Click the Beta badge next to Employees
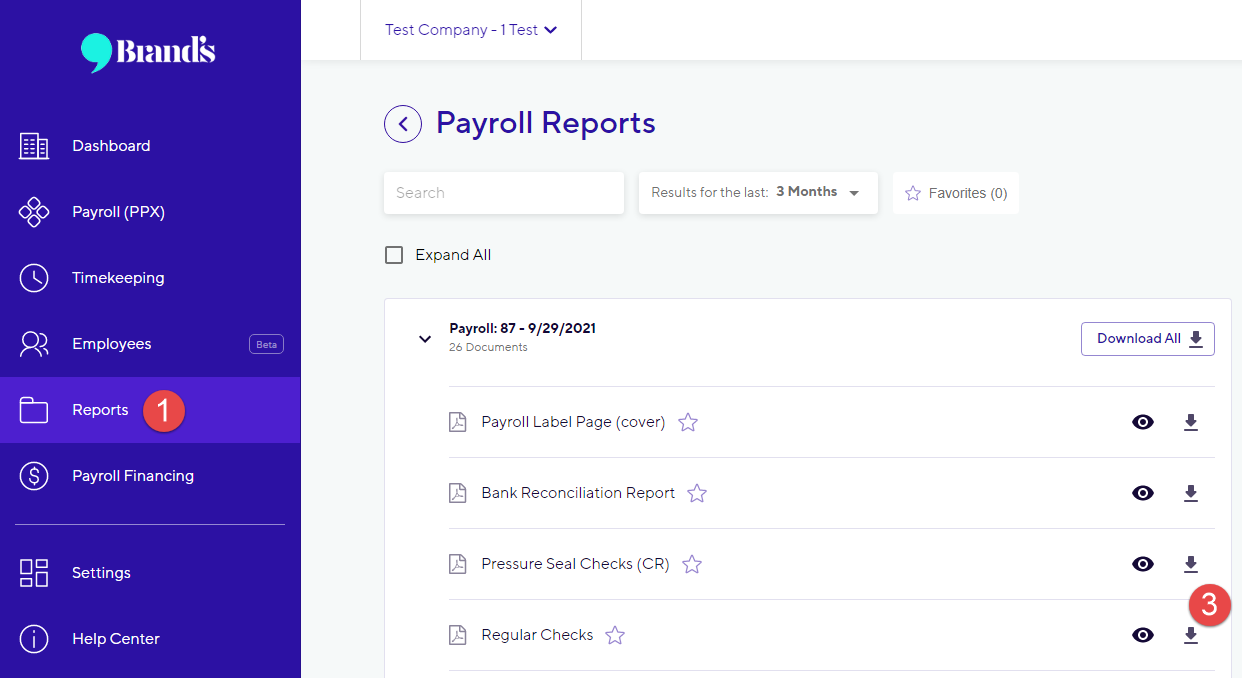This screenshot has width=1242, height=678. 266,344
